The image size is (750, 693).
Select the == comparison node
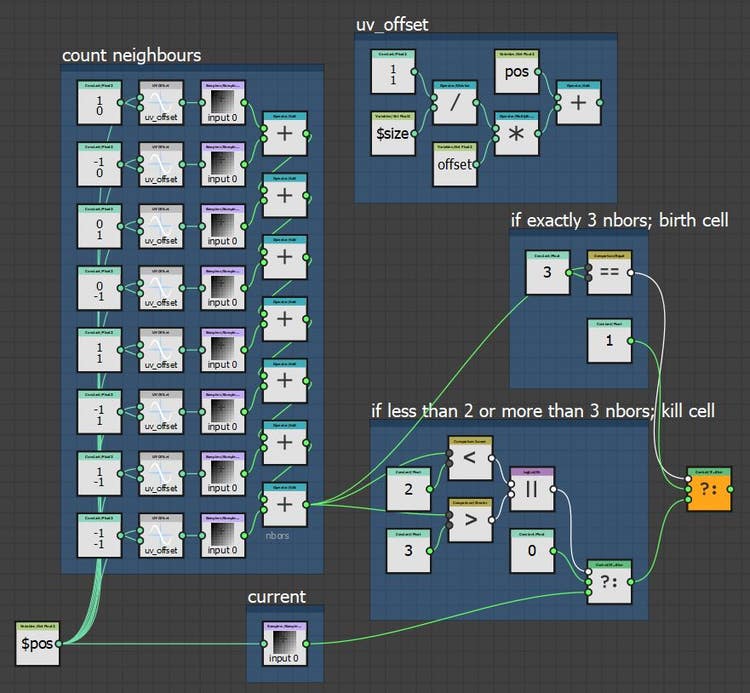(x=609, y=273)
